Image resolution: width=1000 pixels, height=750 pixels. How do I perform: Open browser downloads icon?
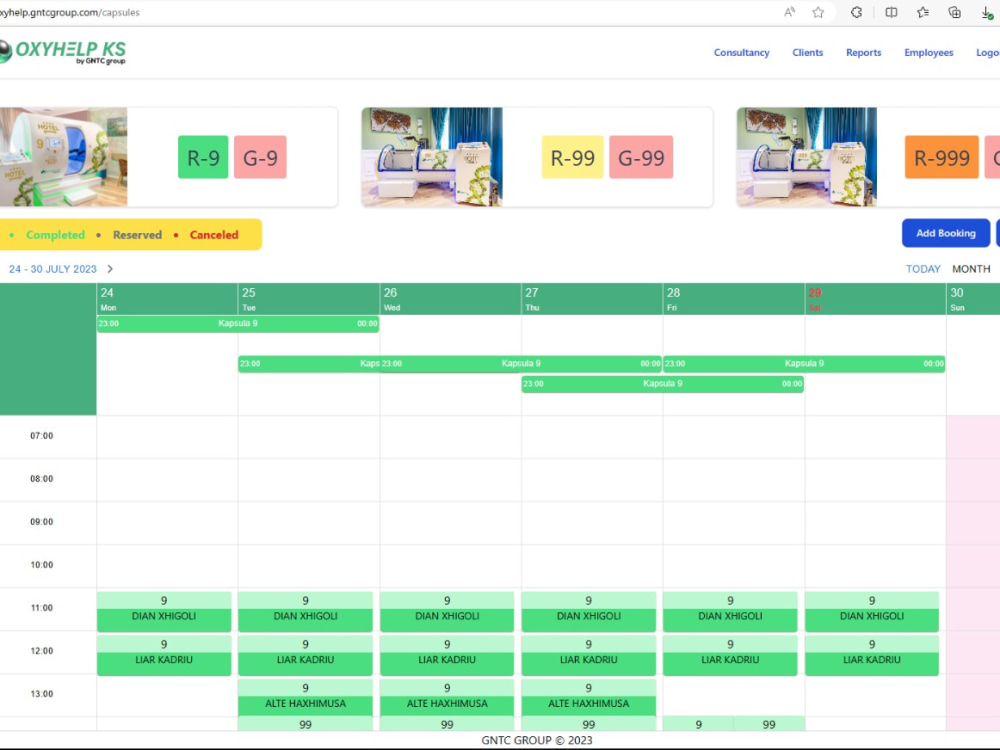[987, 13]
